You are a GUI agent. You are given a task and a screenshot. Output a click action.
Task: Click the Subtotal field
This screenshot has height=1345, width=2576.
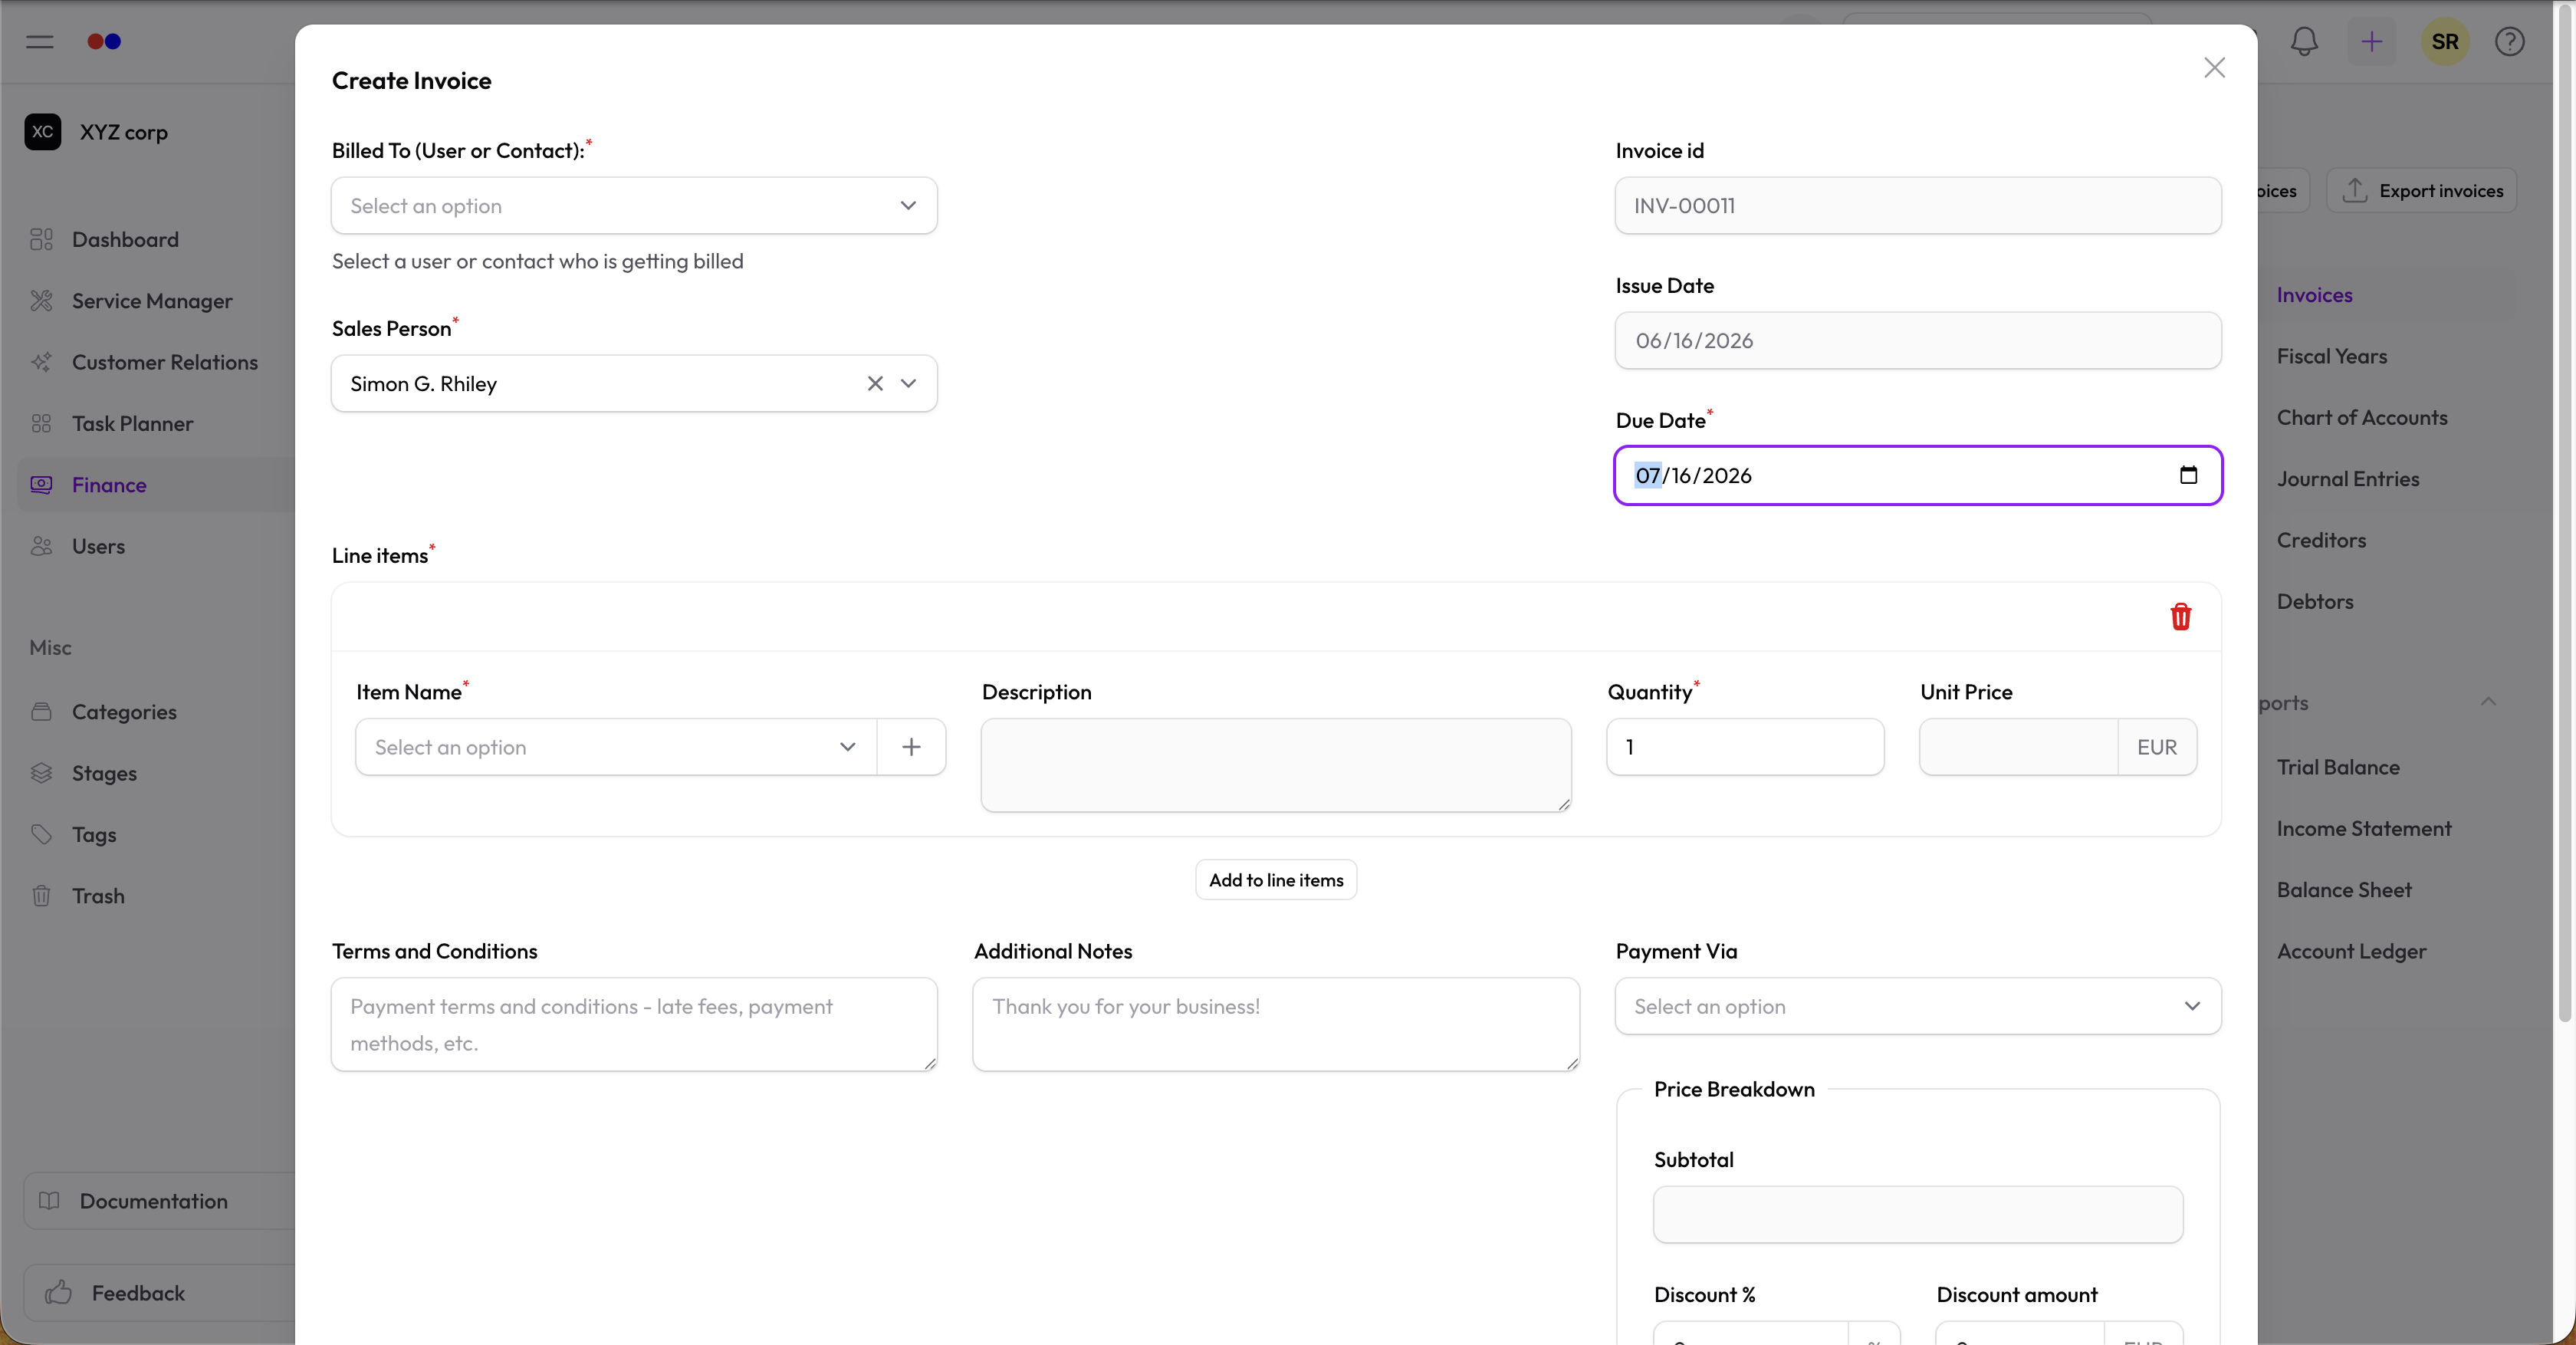(1918, 1214)
